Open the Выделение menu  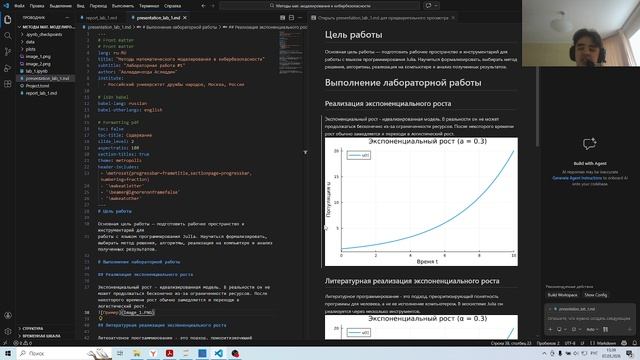pyautogui.click(x=60, y=6)
